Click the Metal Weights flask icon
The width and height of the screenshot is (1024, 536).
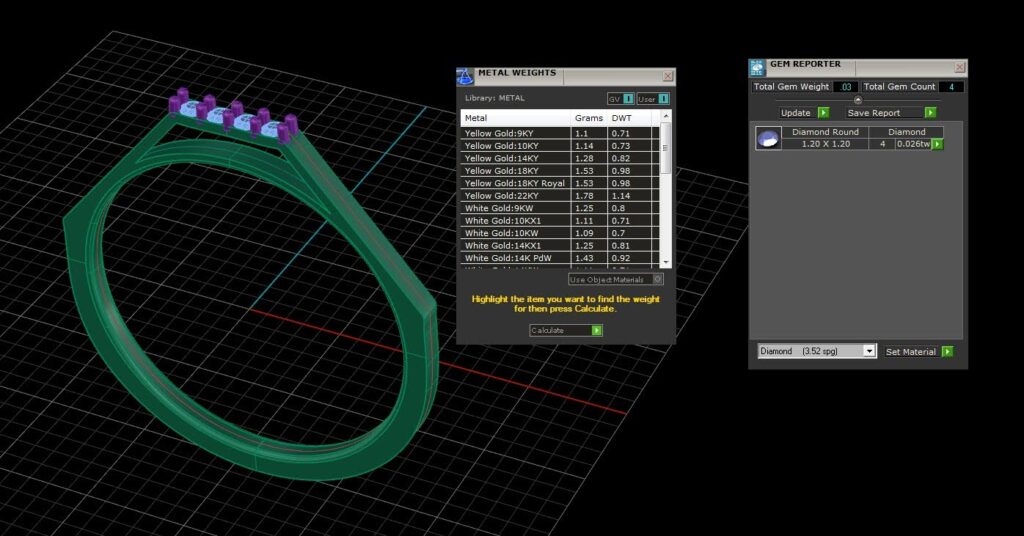[x=465, y=76]
